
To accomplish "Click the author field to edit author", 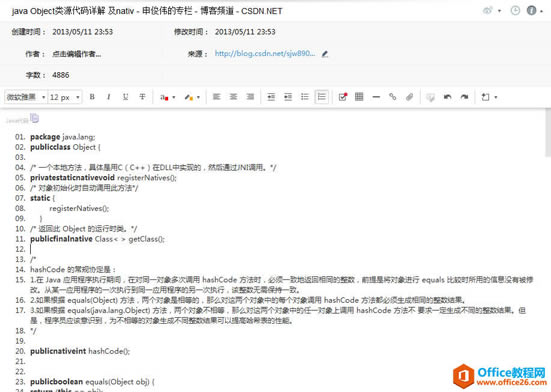I will pyautogui.click(x=77, y=54).
